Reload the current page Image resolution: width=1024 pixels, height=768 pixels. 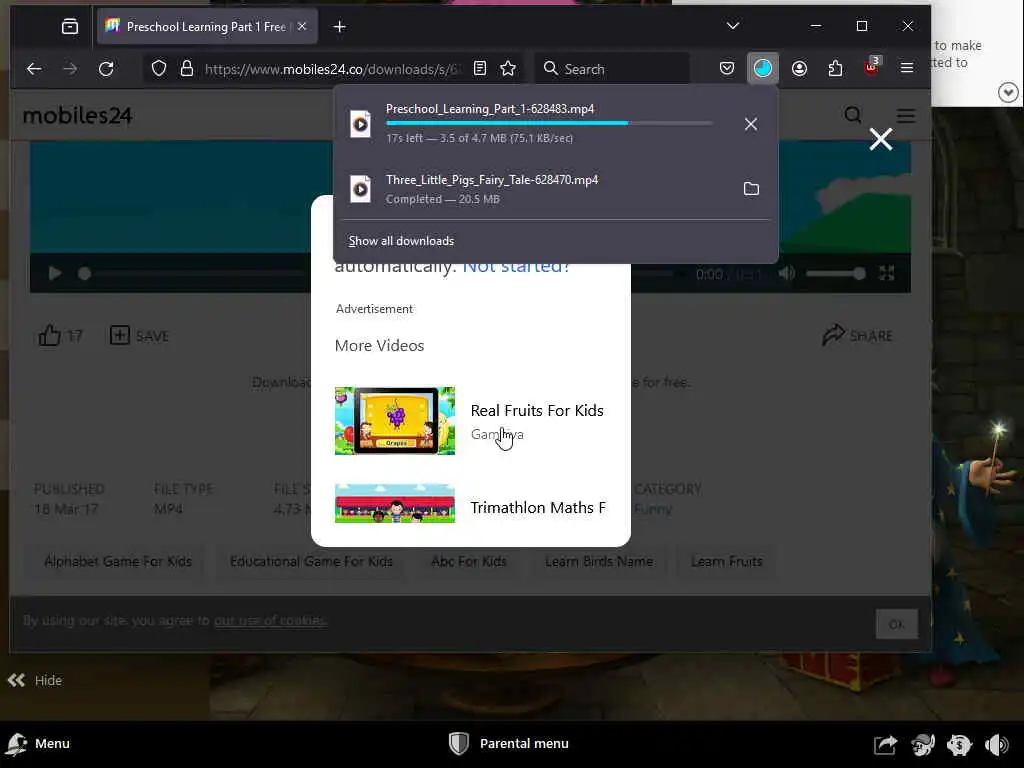coord(106,69)
